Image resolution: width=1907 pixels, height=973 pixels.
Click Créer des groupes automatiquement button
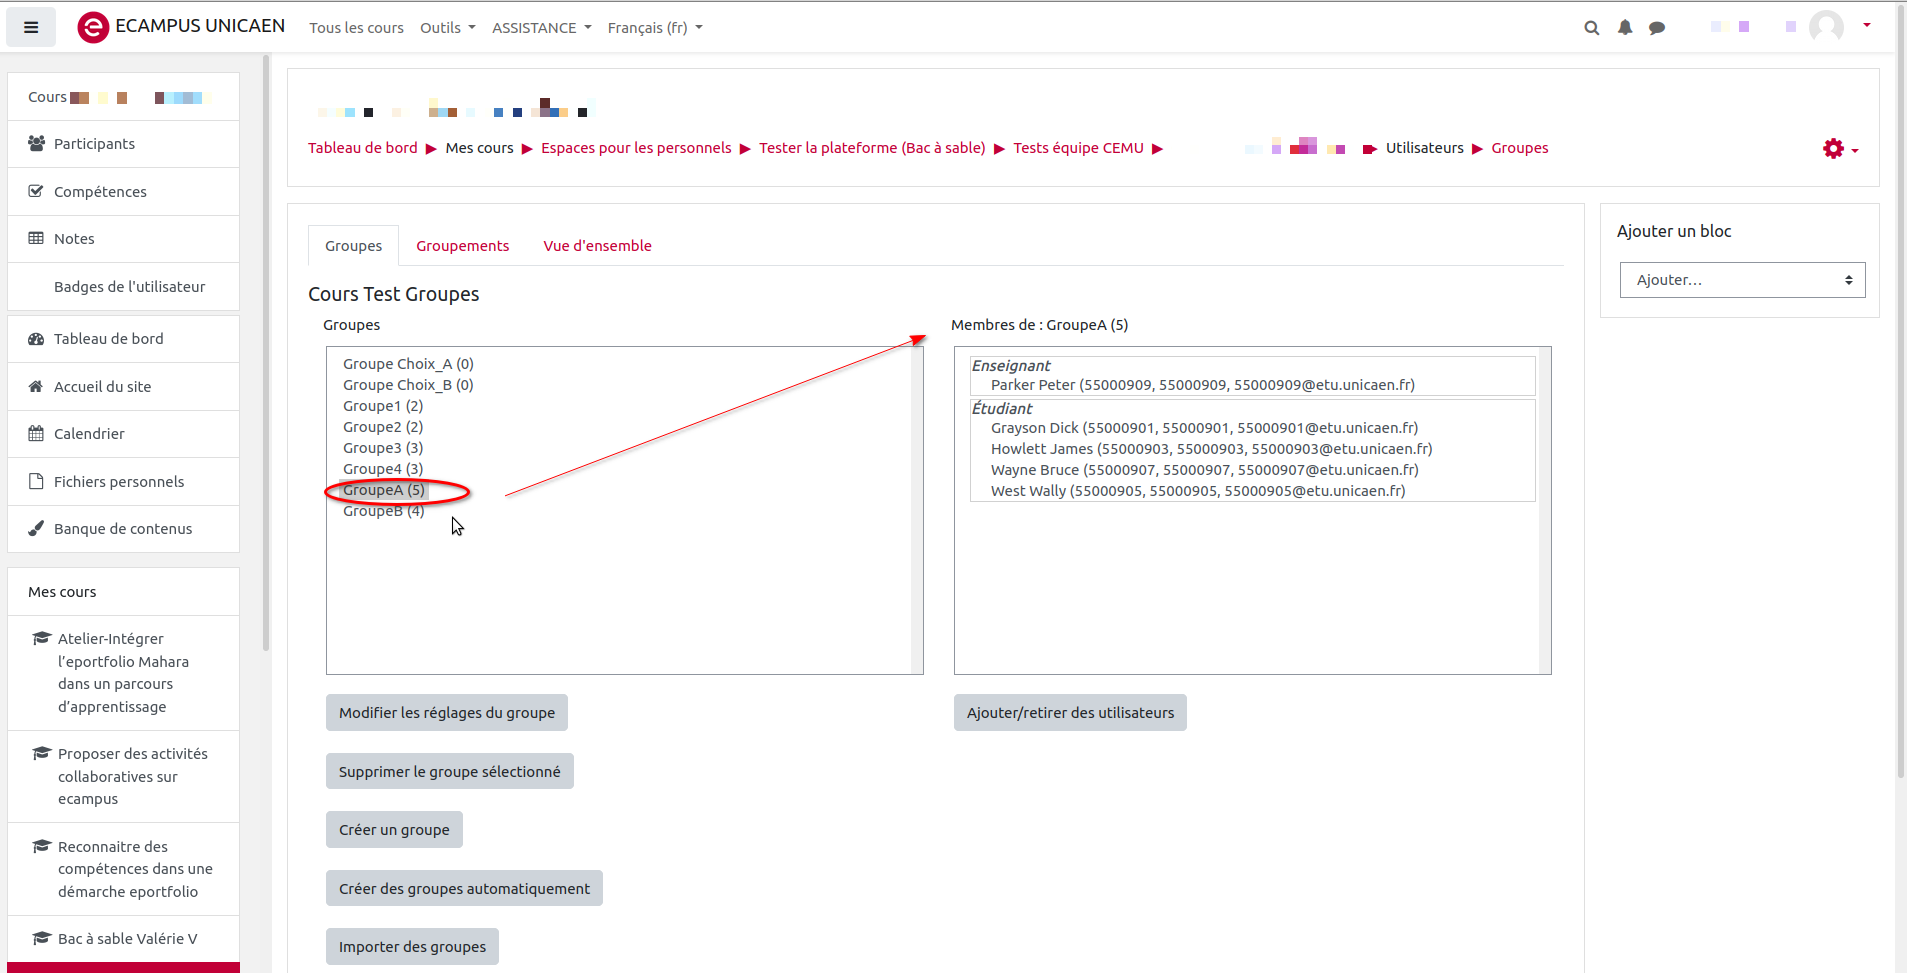pyautogui.click(x=464, y=888)
